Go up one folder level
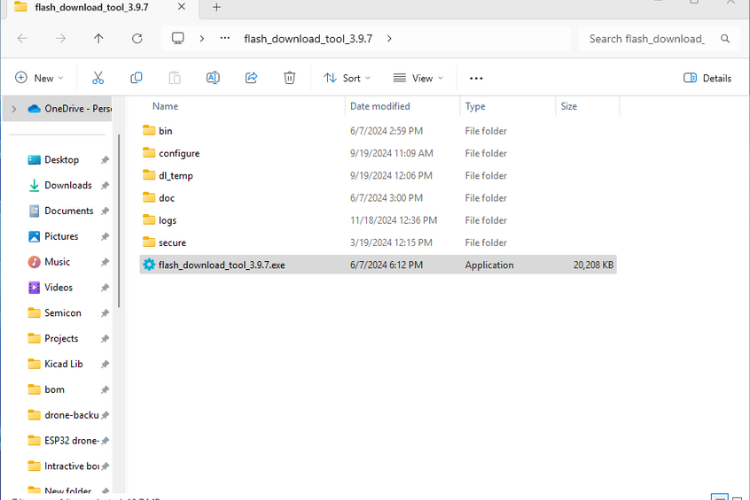This screenshot has width=750, height=500. (99, 39)
